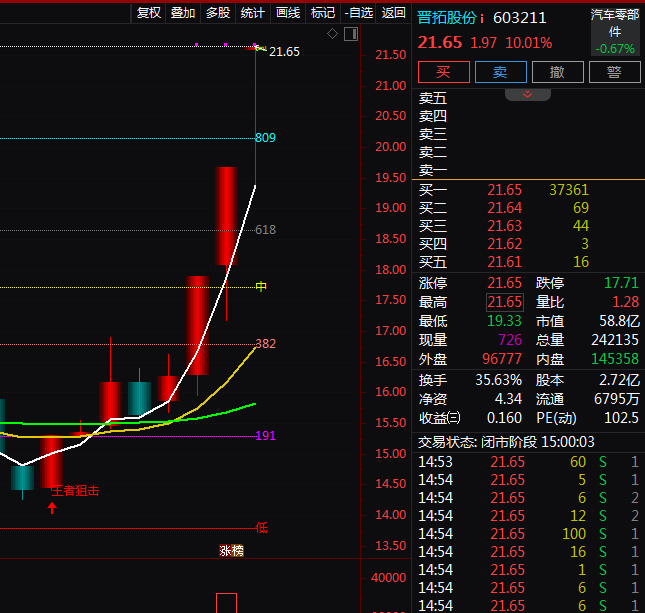Image resolution: width=645 pixels, height=613 pixels.
Task: Click the 总量 value 242135
Action: (x=615, y=340)
